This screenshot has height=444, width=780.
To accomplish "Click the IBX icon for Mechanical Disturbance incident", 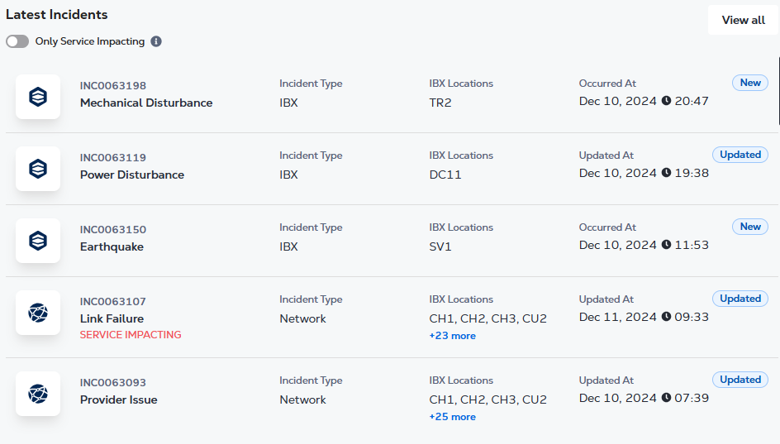I will pyautogui.click(x=38, y=96).
